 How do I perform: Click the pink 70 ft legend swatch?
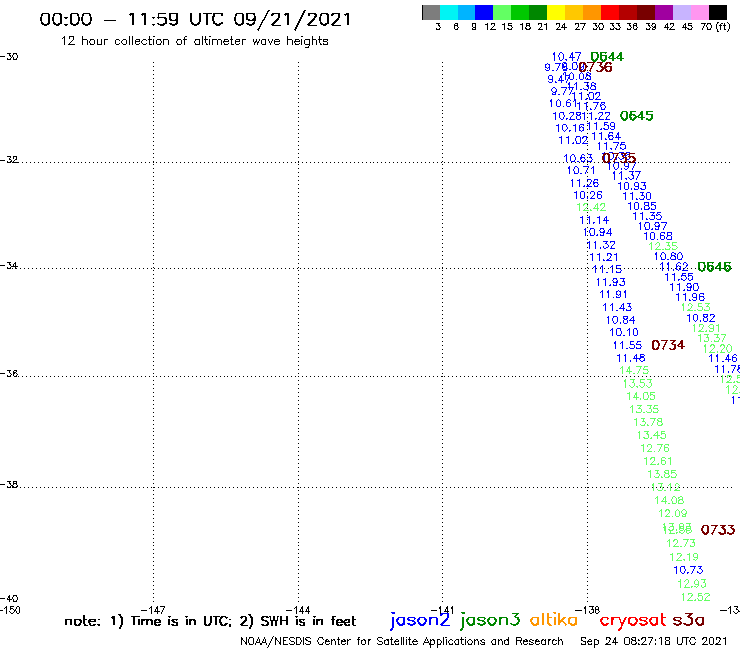tap(699, 12)
